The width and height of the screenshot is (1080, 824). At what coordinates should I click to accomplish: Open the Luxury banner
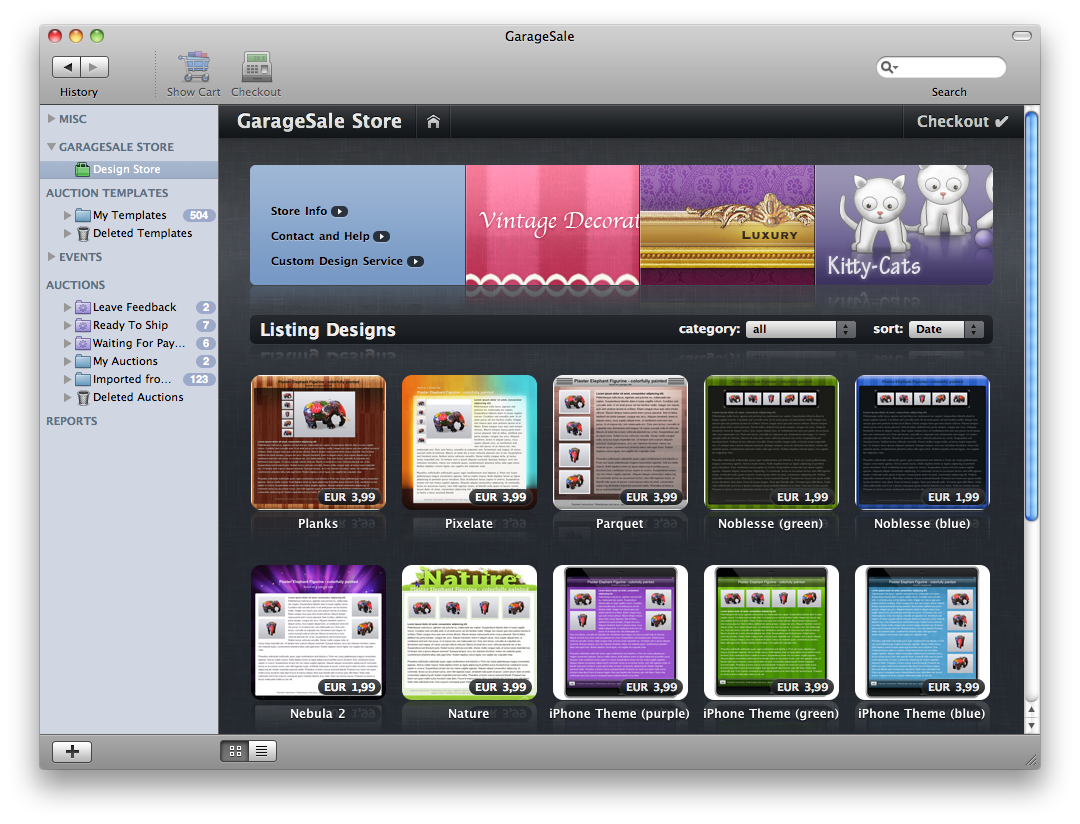727,225
